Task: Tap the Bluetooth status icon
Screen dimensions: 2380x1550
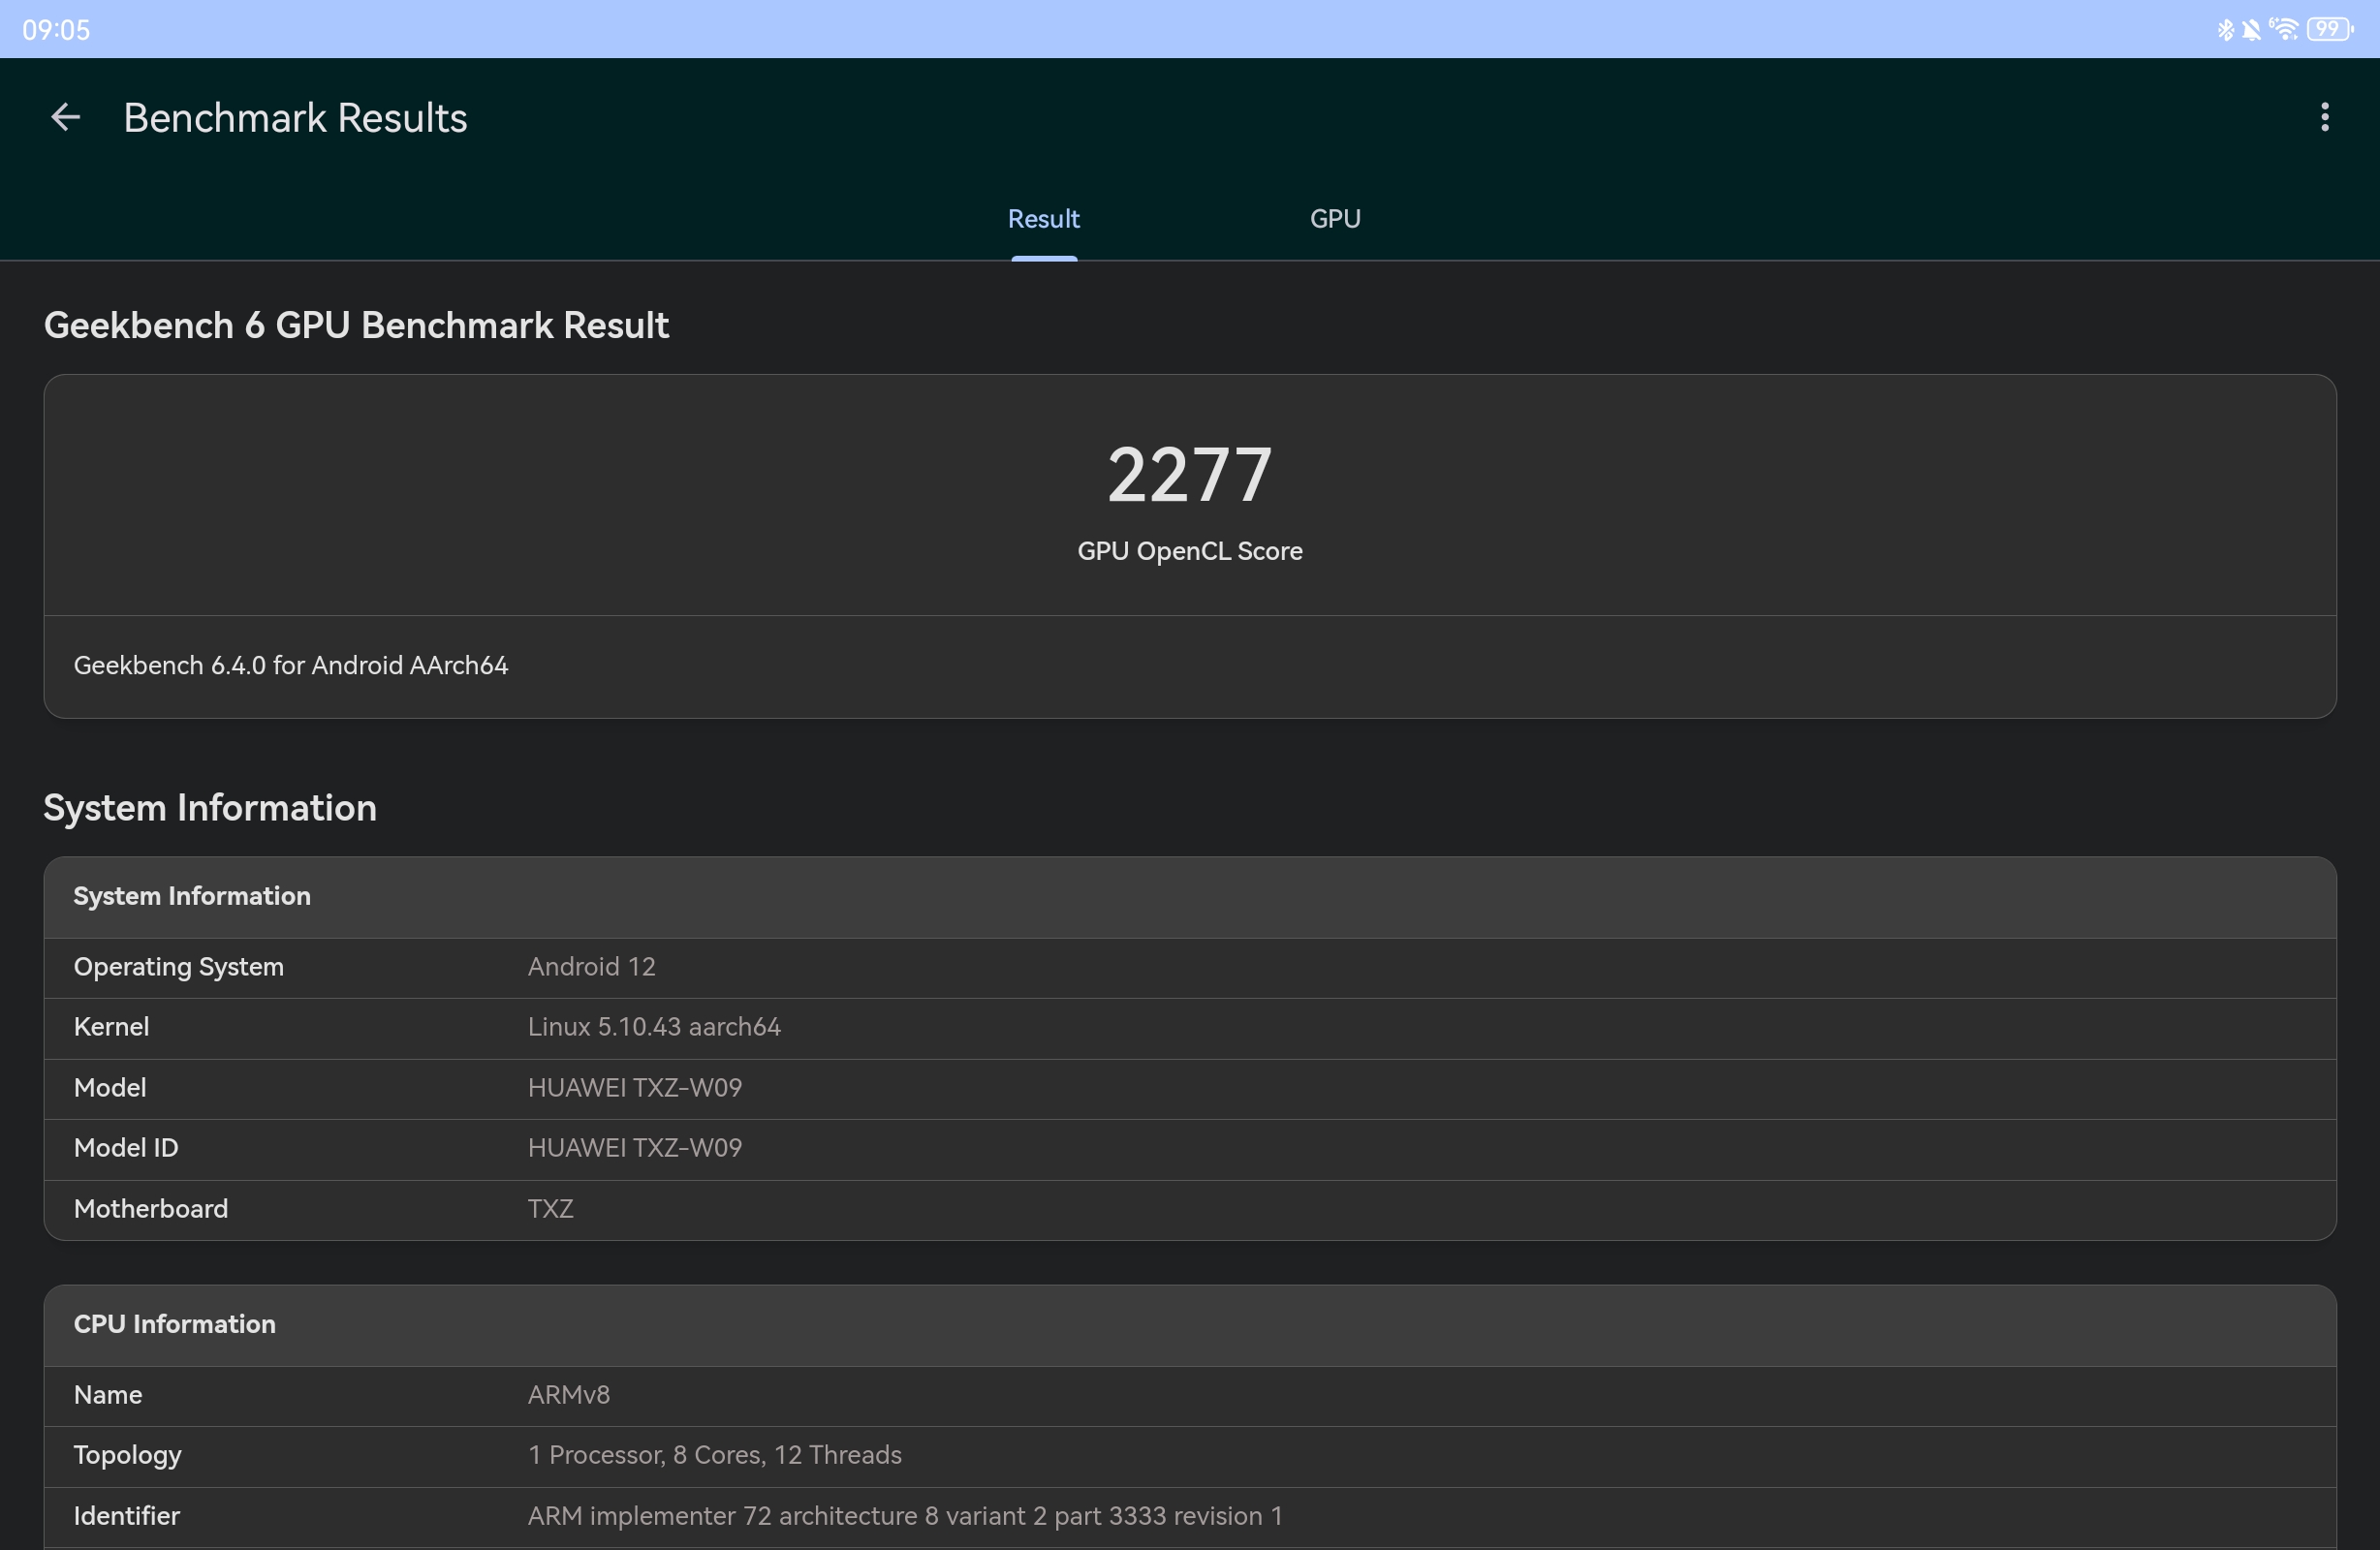Action: [x=2225, y=29]
